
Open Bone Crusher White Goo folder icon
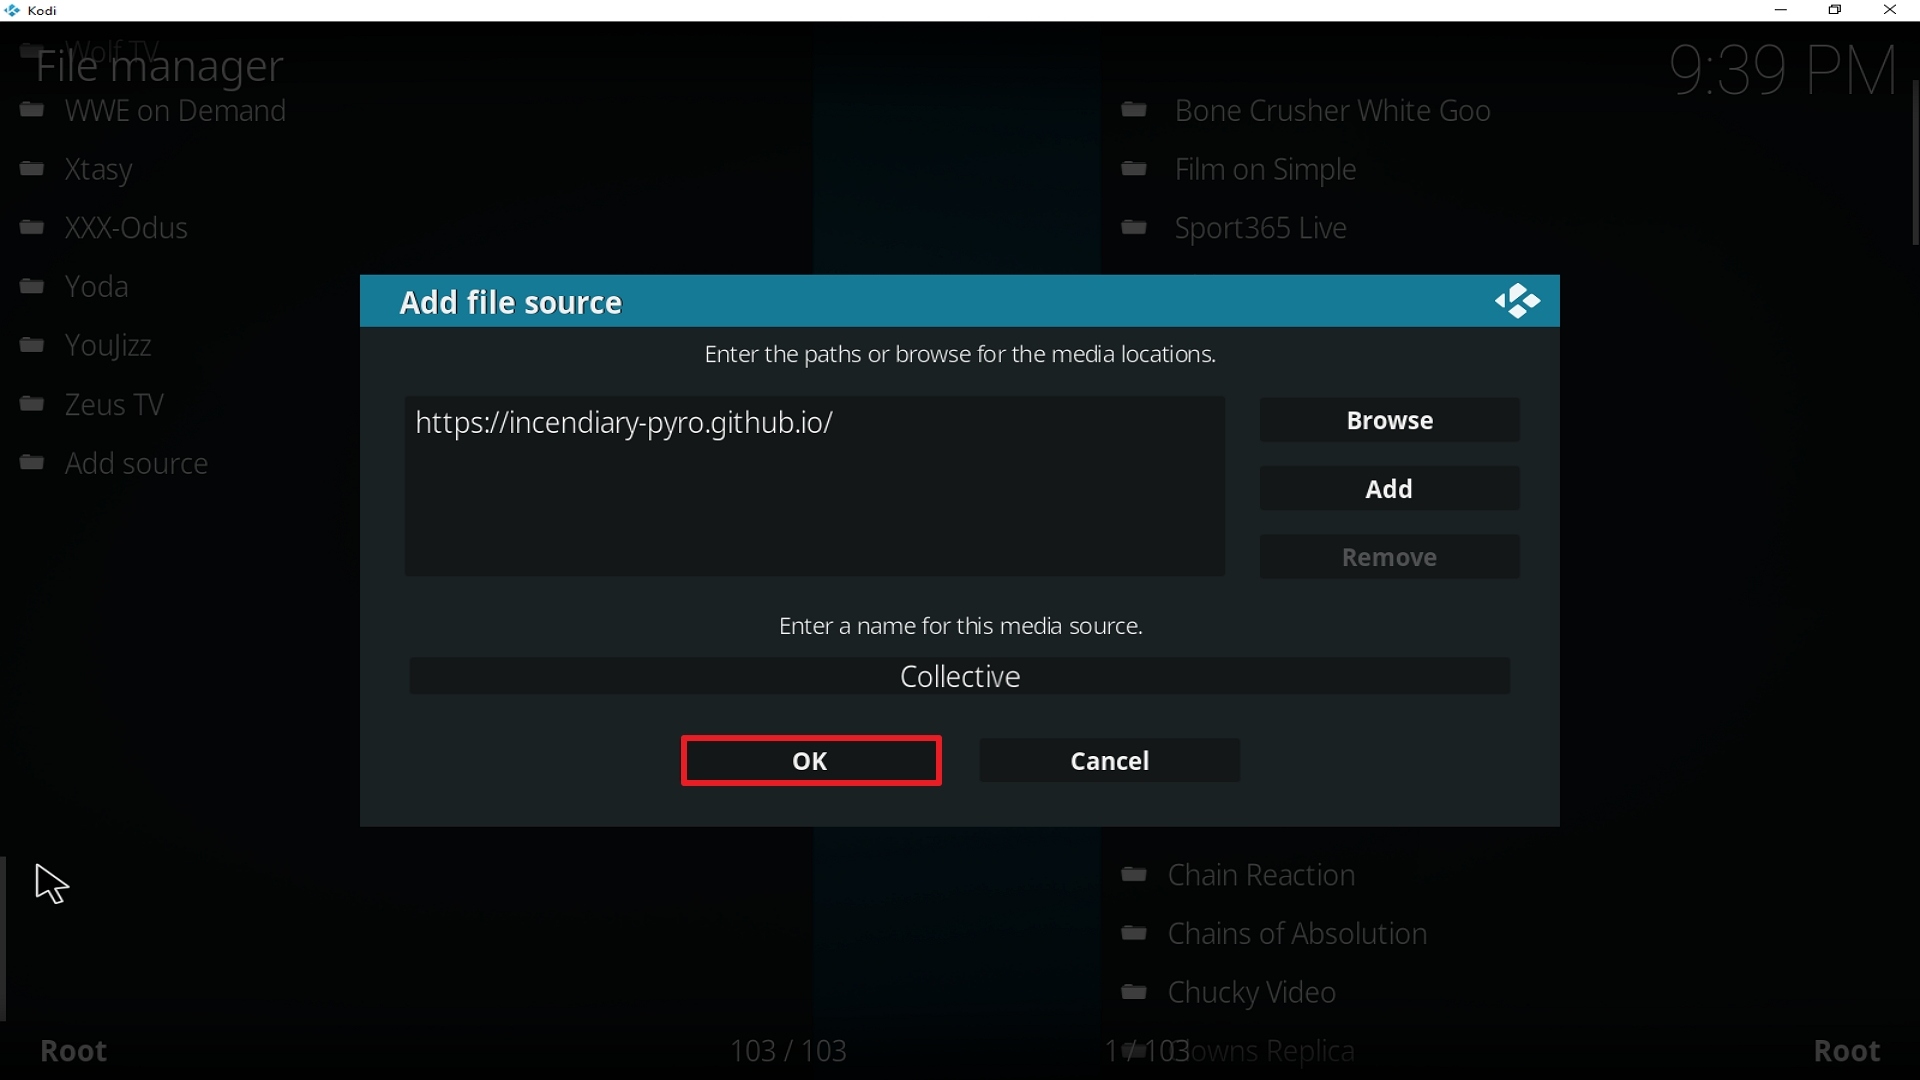tap(1134, 110)
